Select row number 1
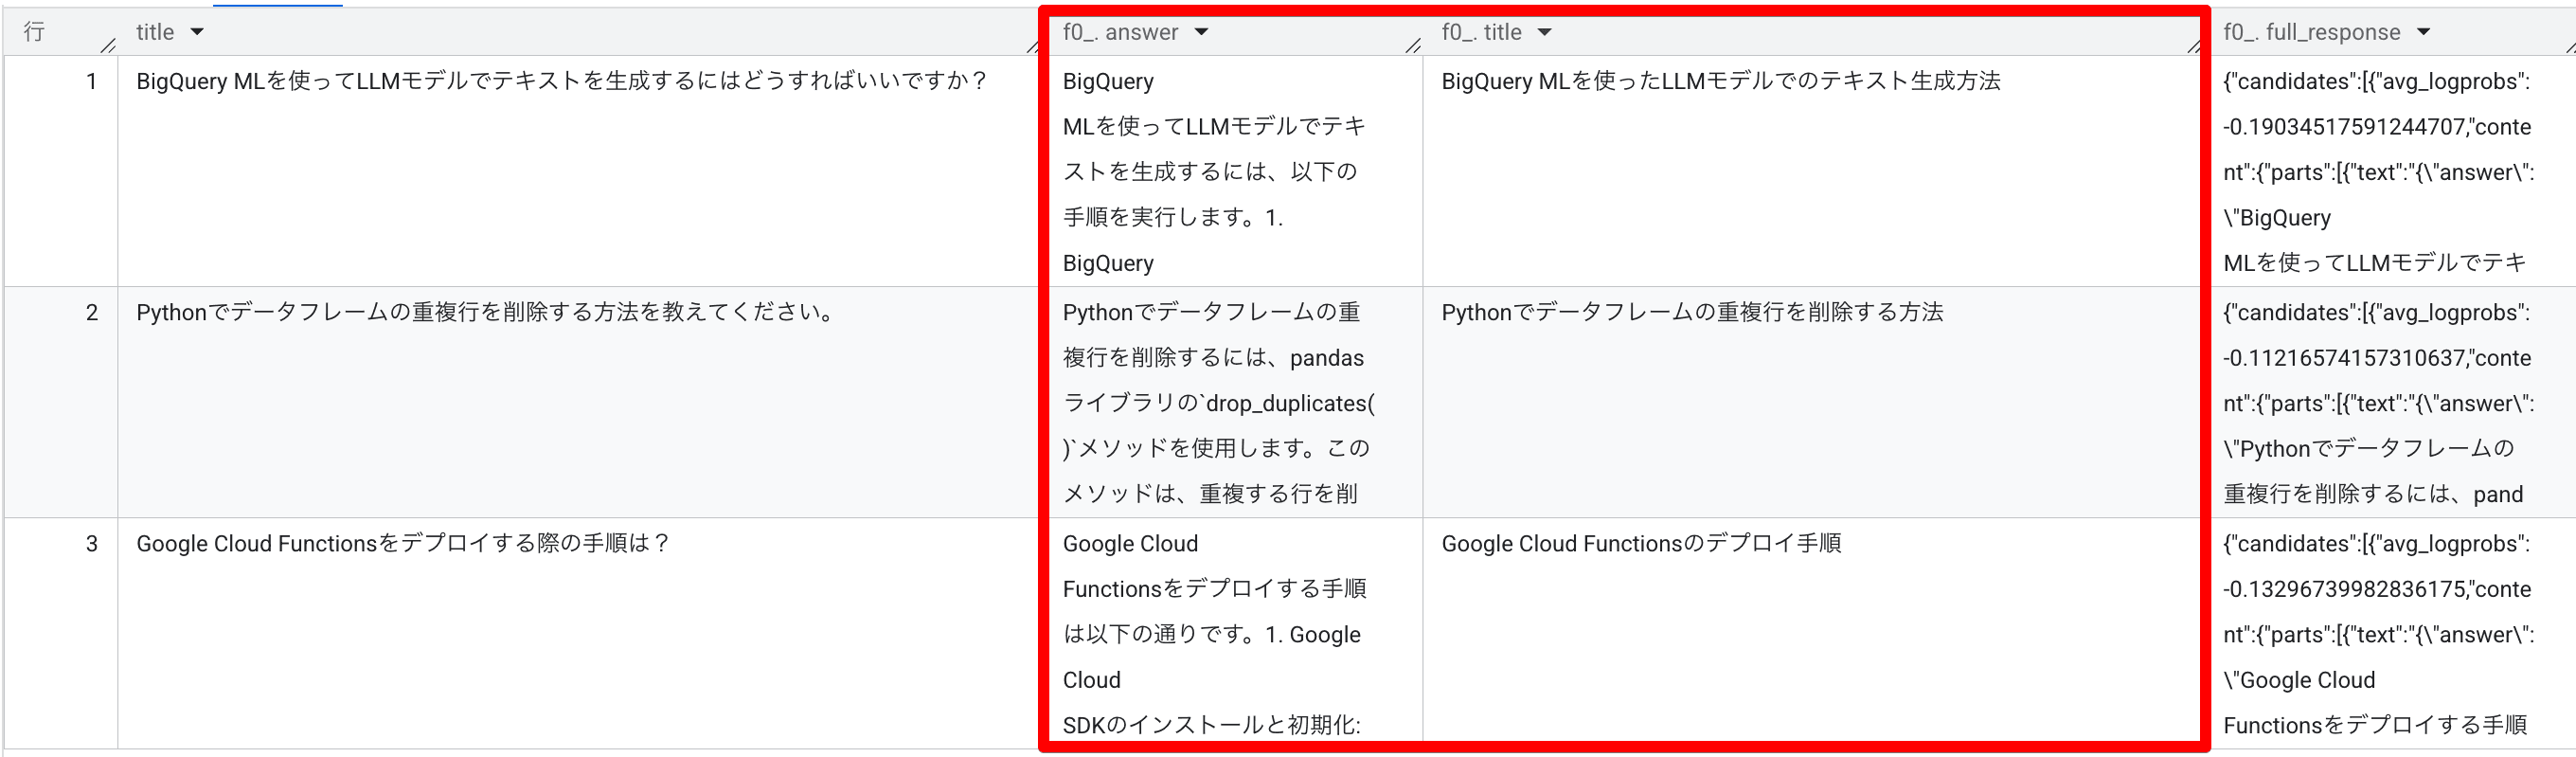2576x757 pixels. (x=92, y=81)
